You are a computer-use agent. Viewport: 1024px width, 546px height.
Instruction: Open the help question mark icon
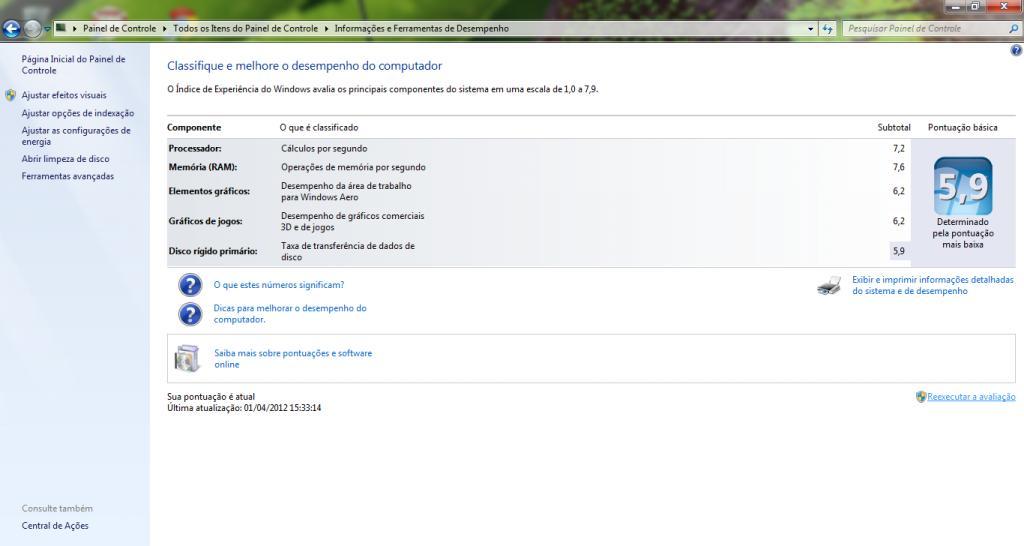[1016, 50]
